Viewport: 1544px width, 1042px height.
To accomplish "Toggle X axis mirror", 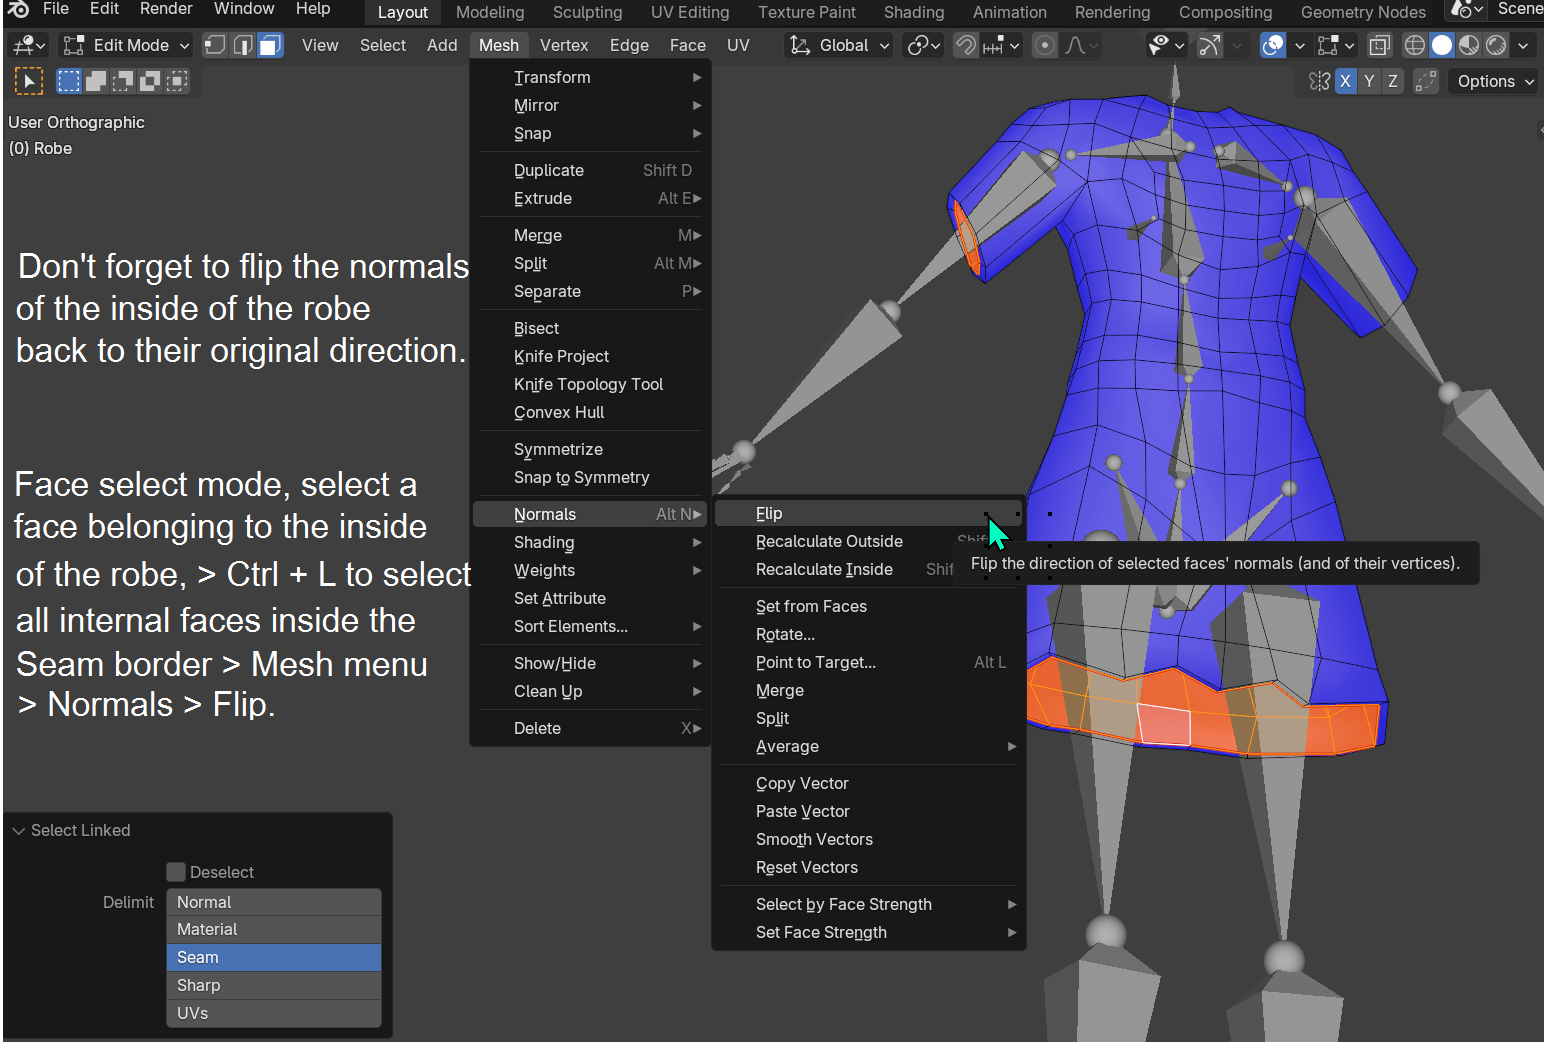I will tap(1345, 81).
